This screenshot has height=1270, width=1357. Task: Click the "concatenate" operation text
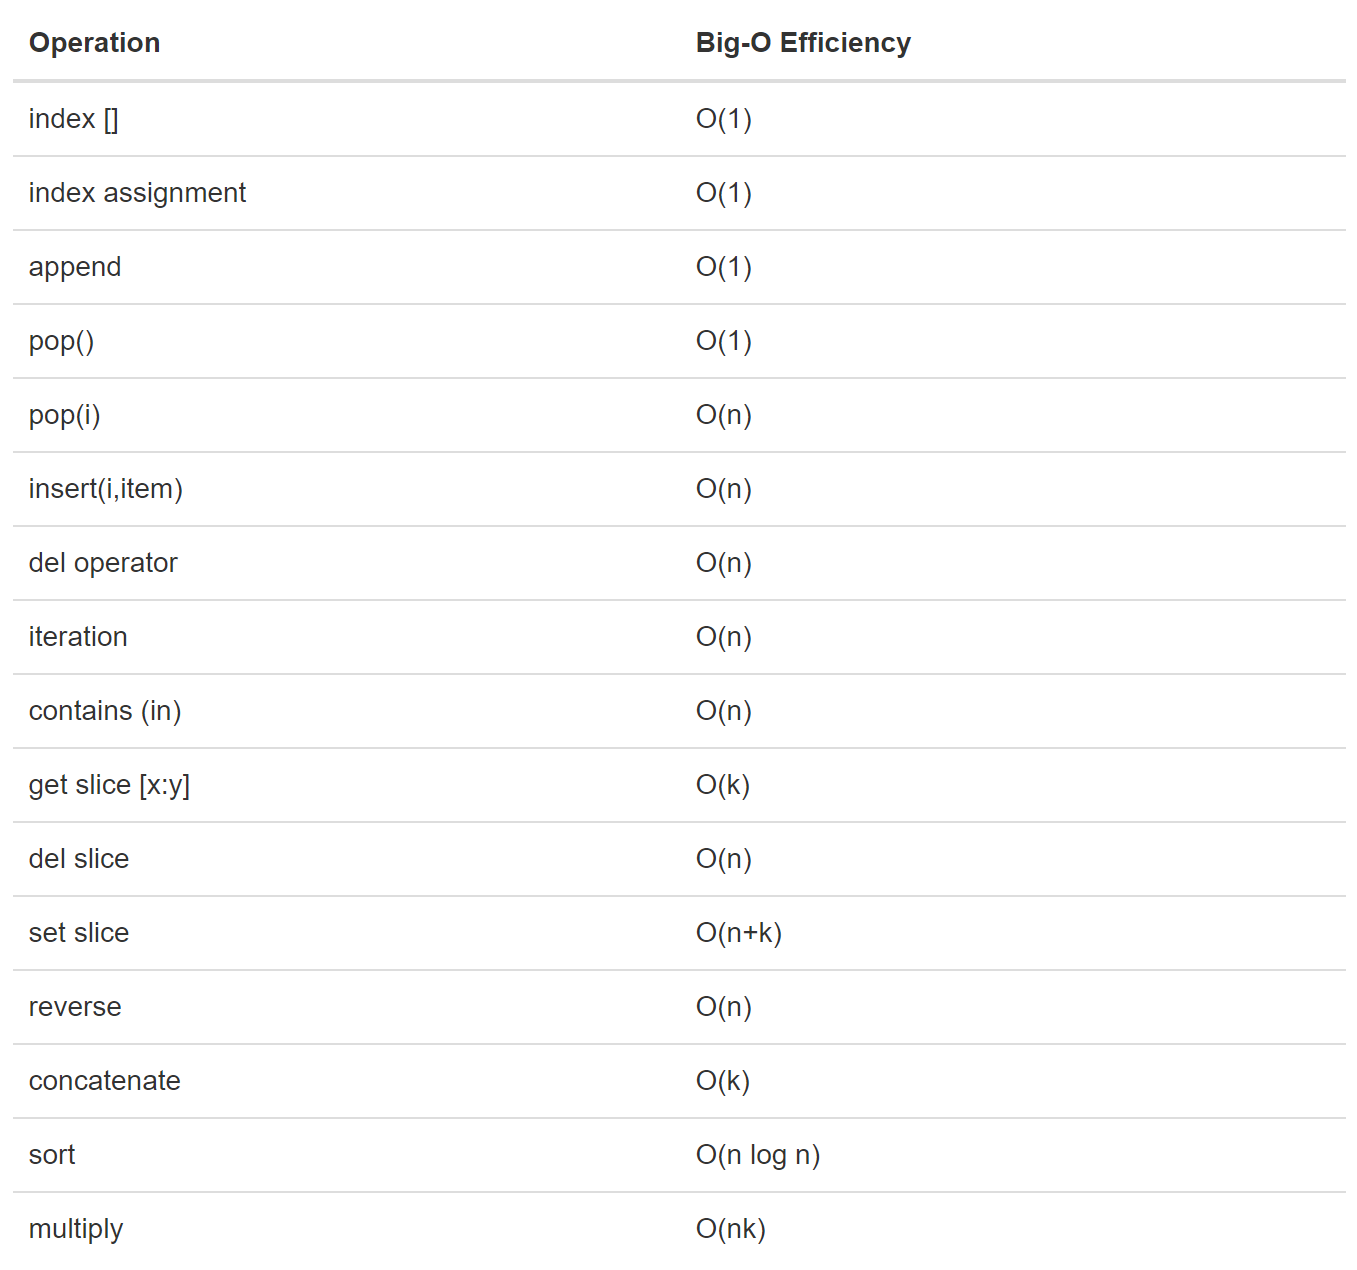pyautogui.click(x=105, y=1081)
